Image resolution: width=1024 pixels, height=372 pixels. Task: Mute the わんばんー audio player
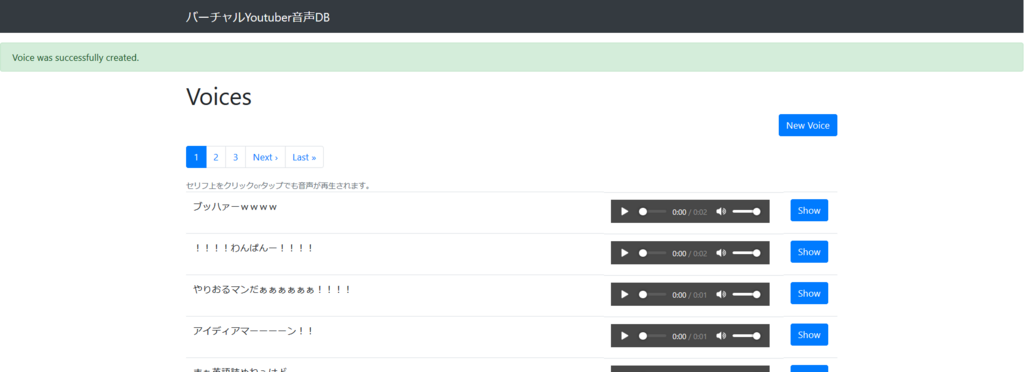point(721,253)
